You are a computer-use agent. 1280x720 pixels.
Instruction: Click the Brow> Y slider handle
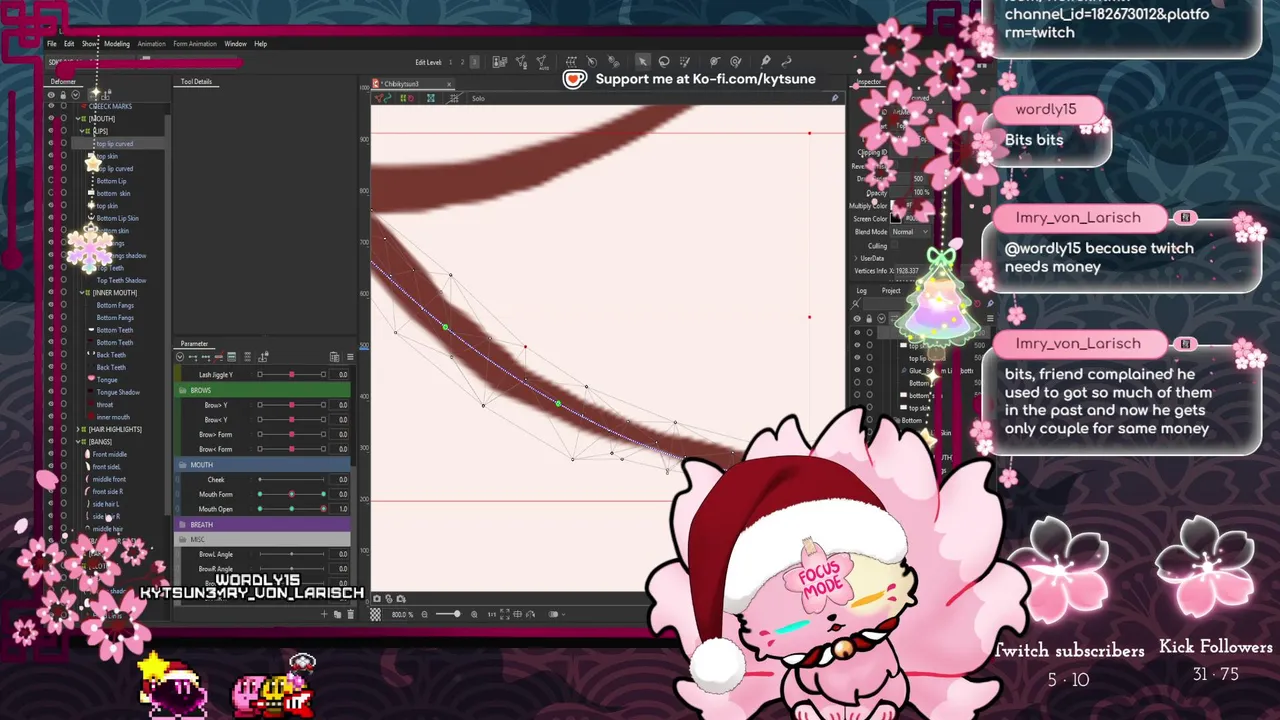pos(292,405)
